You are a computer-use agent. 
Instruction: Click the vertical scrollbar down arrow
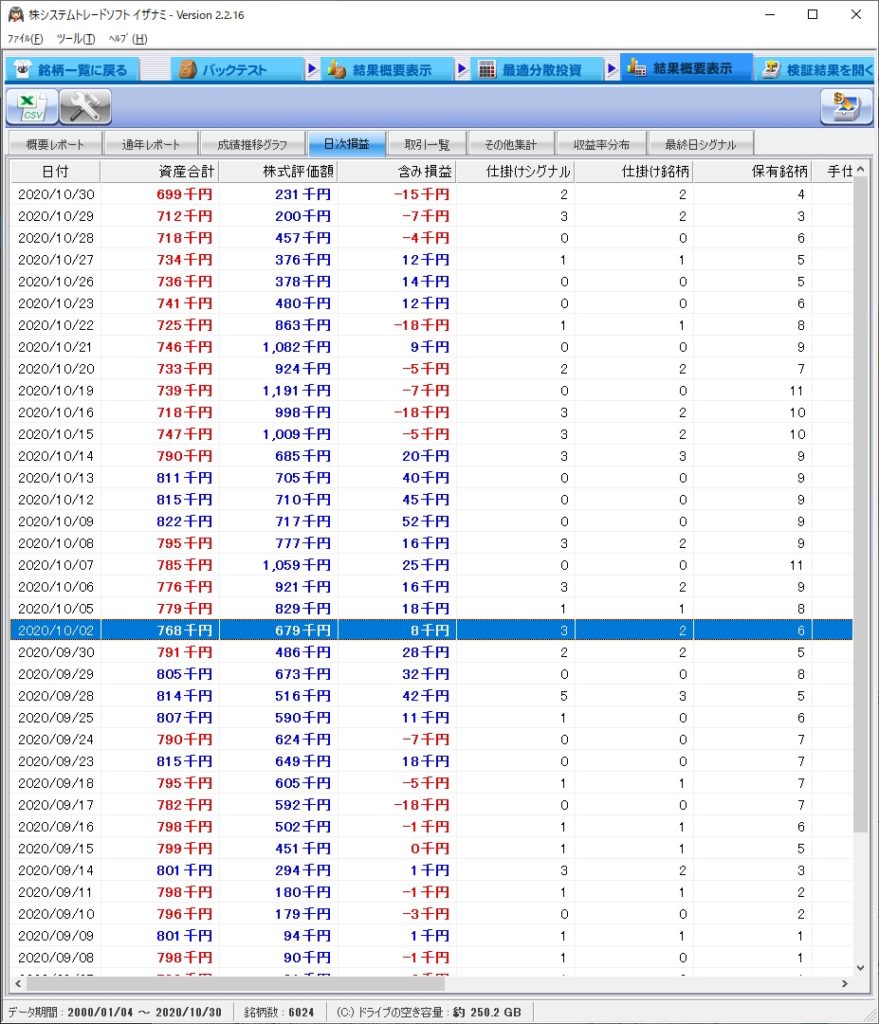click(861, 967)
